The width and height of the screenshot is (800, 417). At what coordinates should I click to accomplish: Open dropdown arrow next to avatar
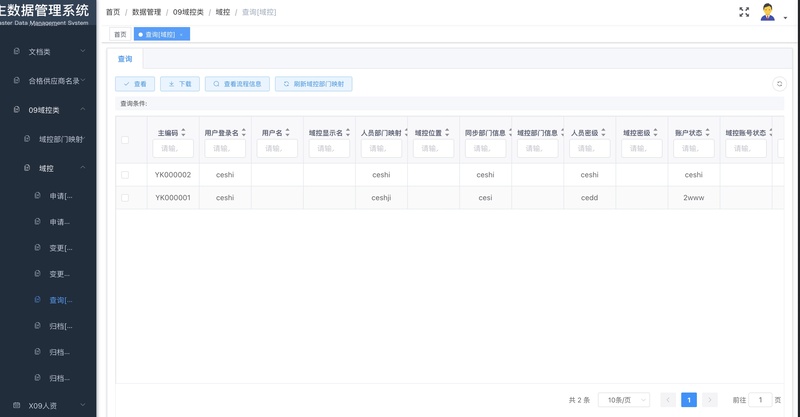click(x=785, y=18)
